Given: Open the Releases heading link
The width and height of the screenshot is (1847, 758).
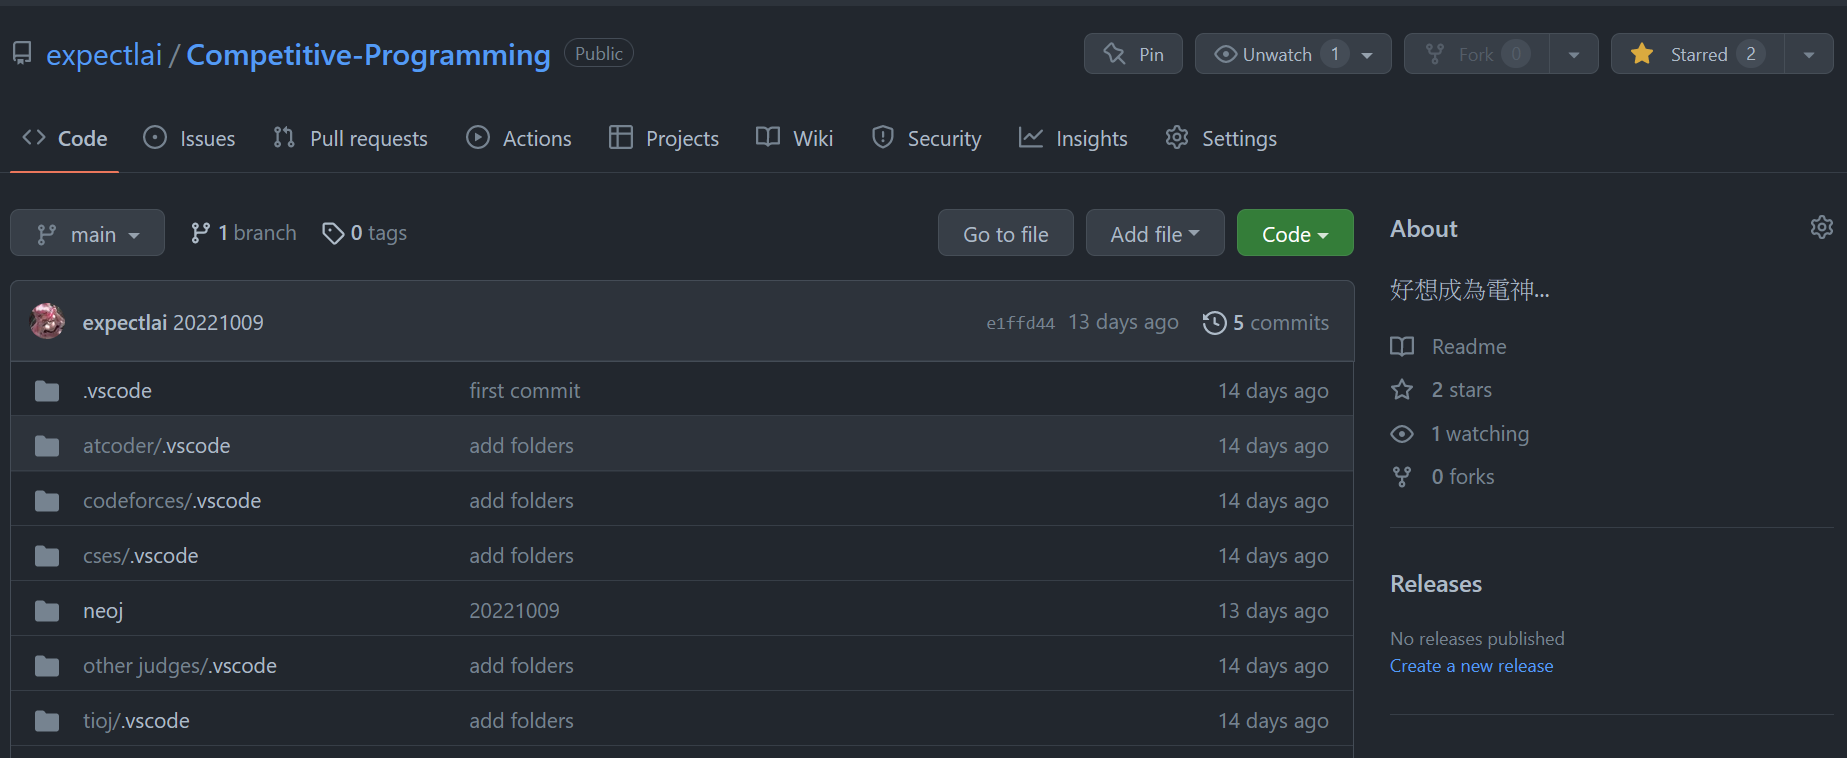Looking at the screenshot, I should [1436, 584].
